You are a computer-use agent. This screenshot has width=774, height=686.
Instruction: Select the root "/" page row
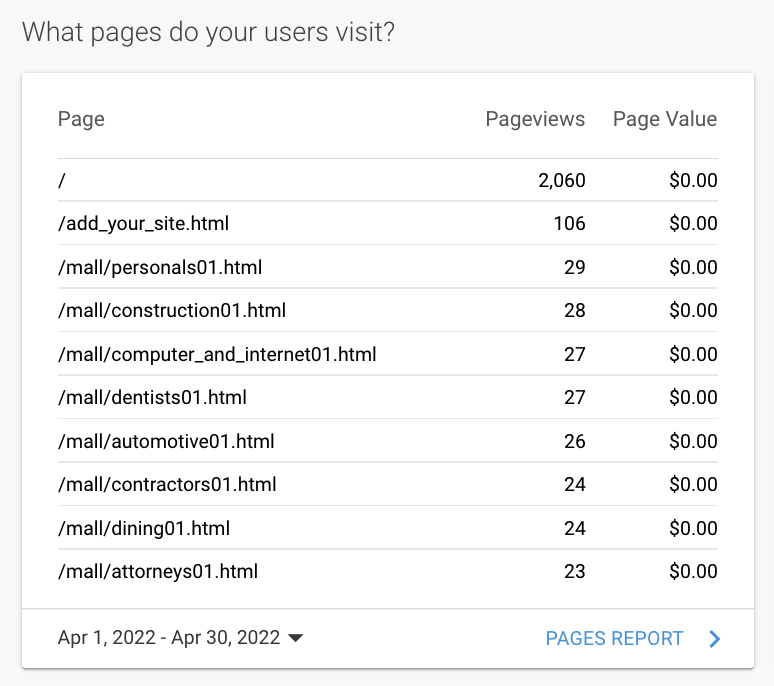click(62, 181)
